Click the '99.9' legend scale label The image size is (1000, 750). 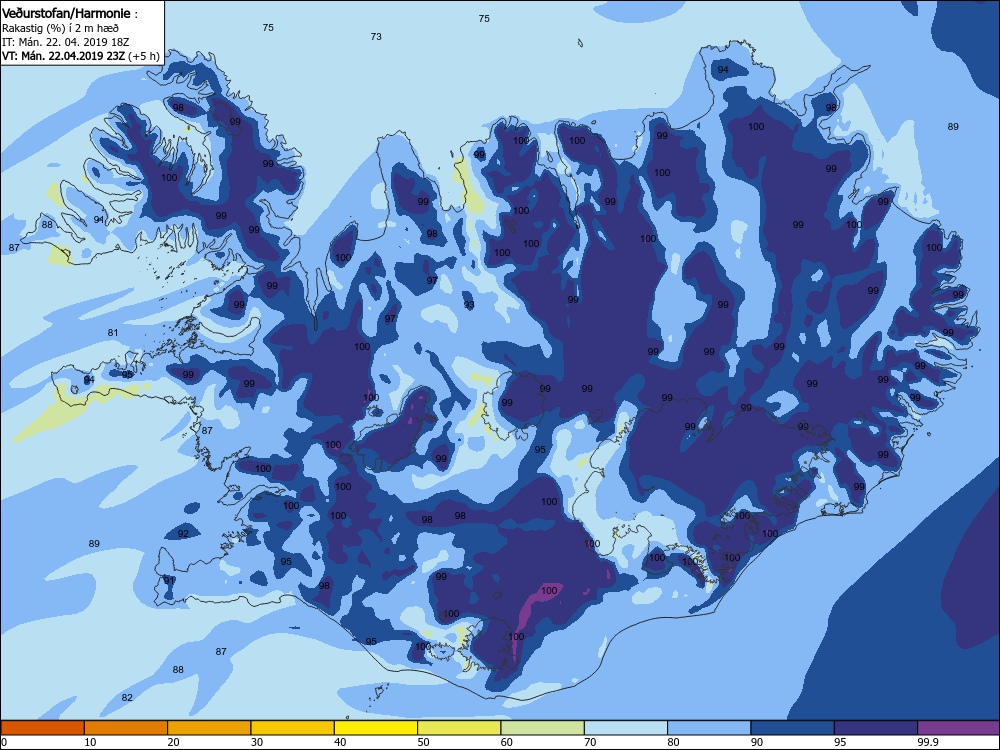point(927,742)
